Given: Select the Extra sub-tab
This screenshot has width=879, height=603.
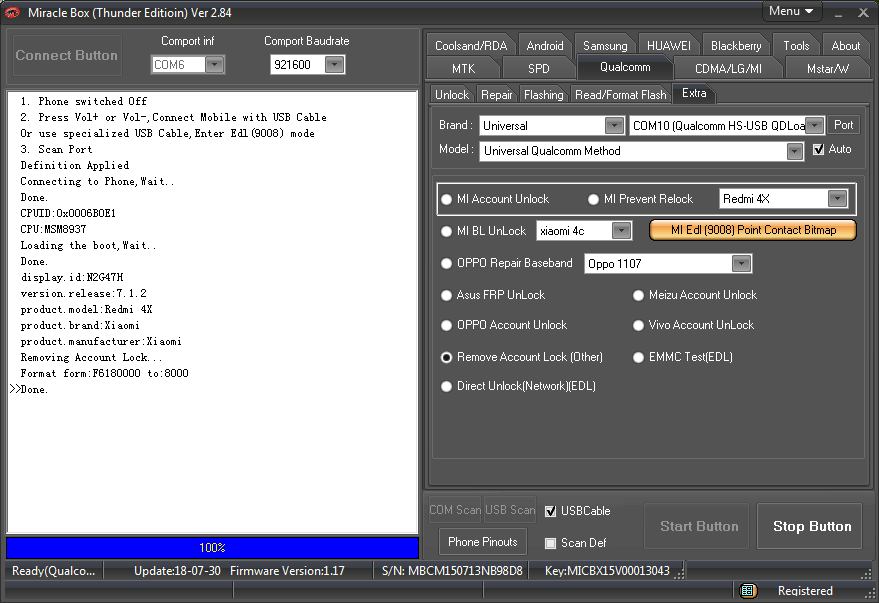Looking at the screenshot, I should [694, 93].
